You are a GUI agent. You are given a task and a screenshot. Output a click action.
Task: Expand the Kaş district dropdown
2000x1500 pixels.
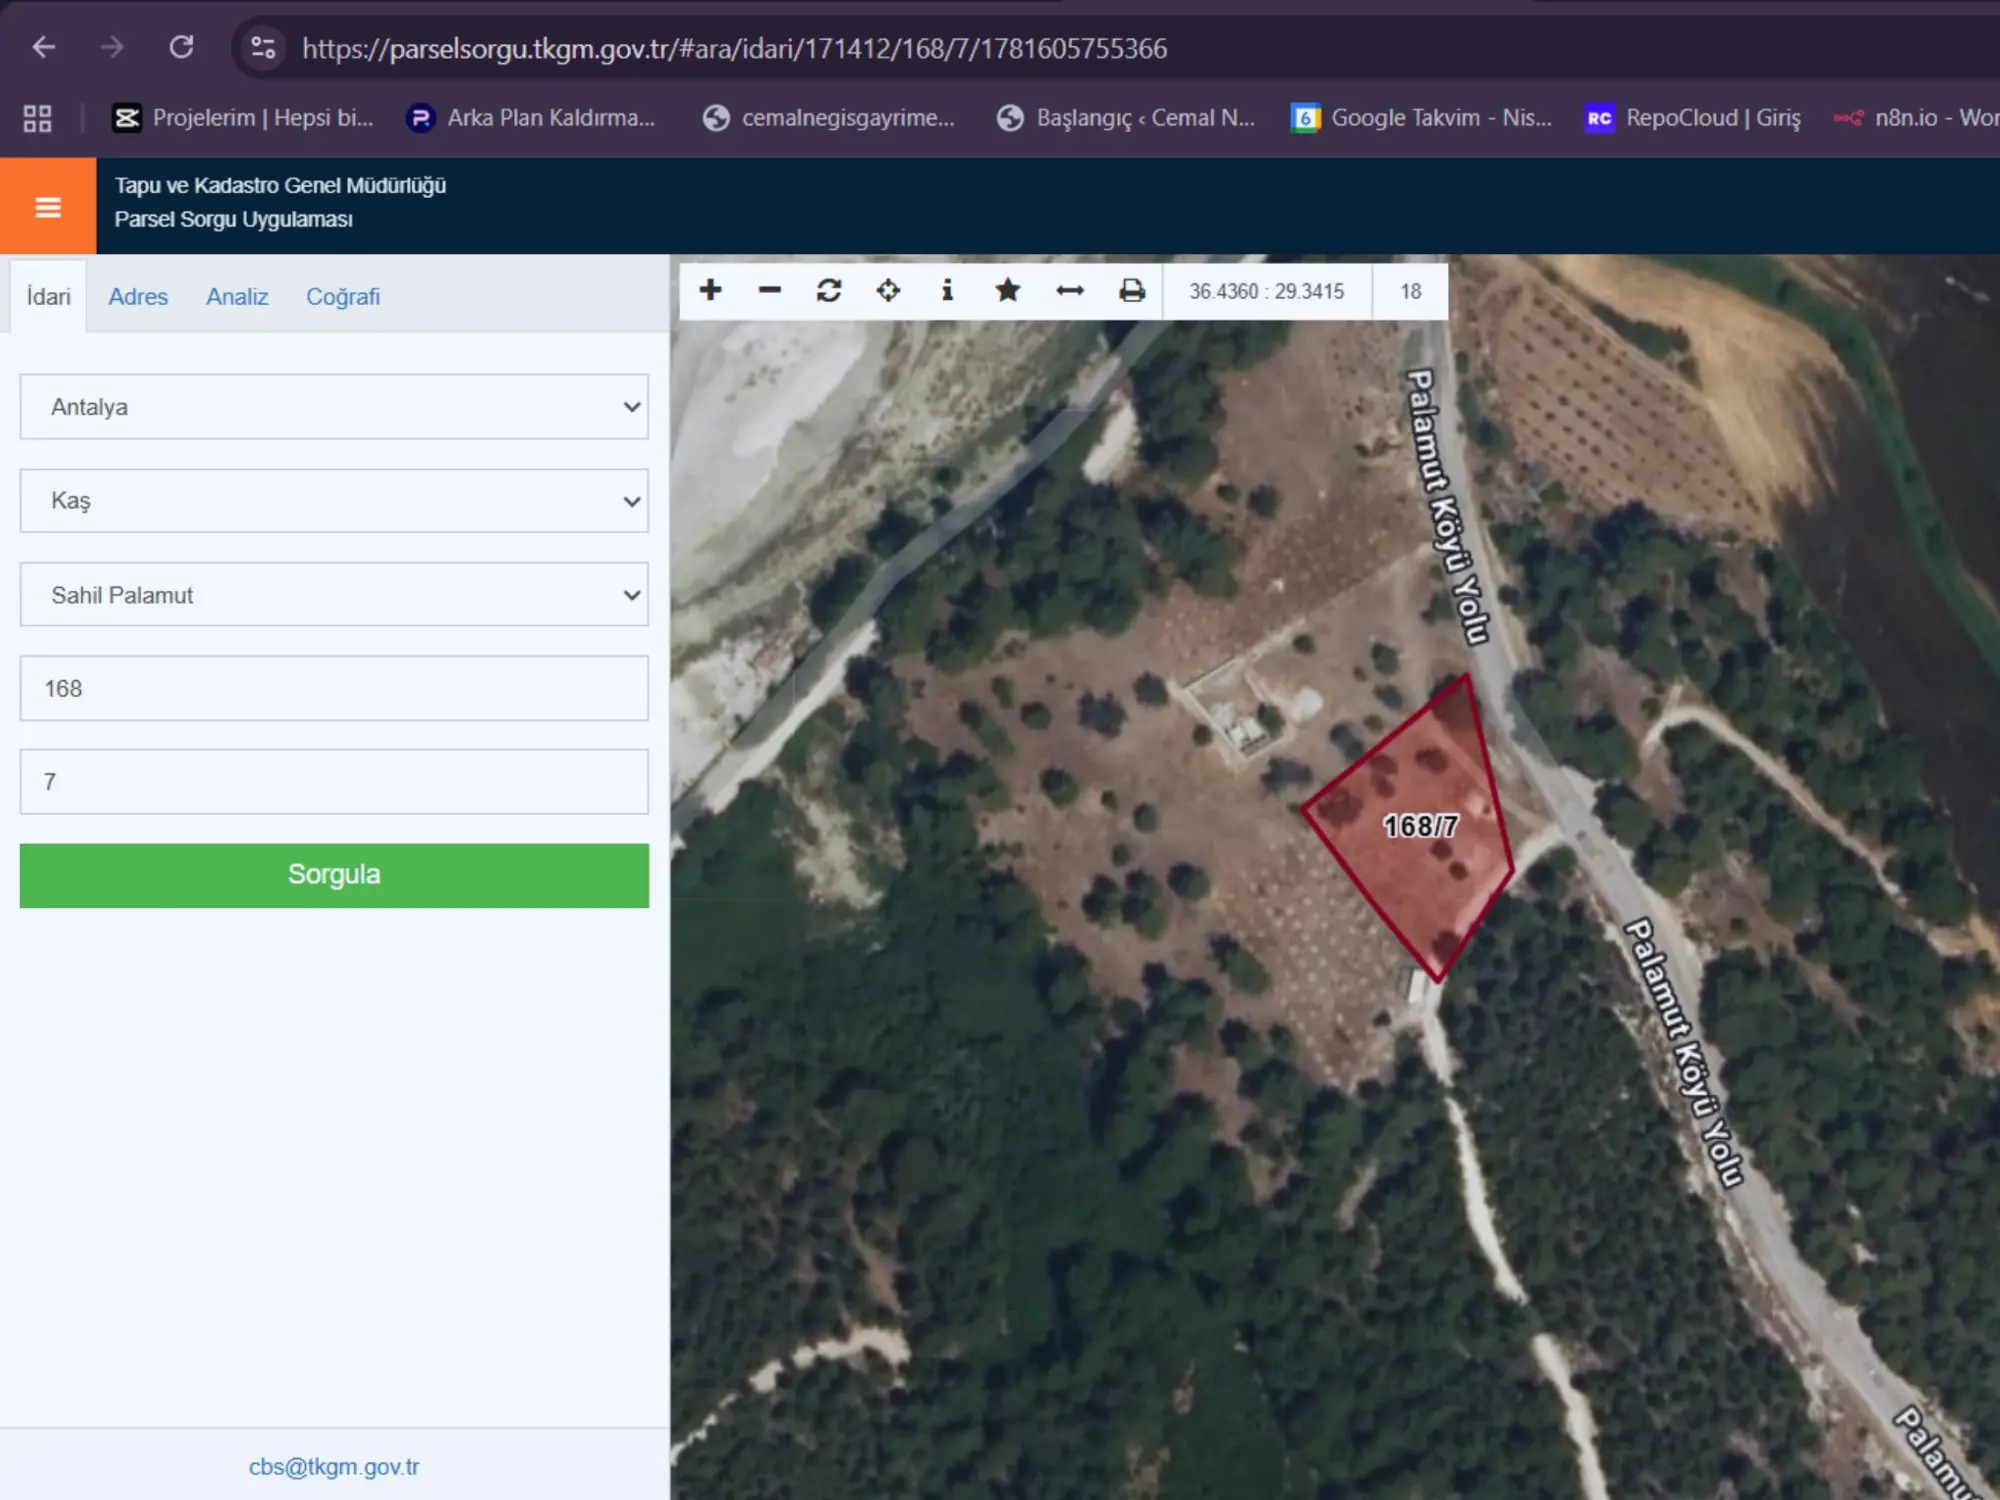pos(334,500)
